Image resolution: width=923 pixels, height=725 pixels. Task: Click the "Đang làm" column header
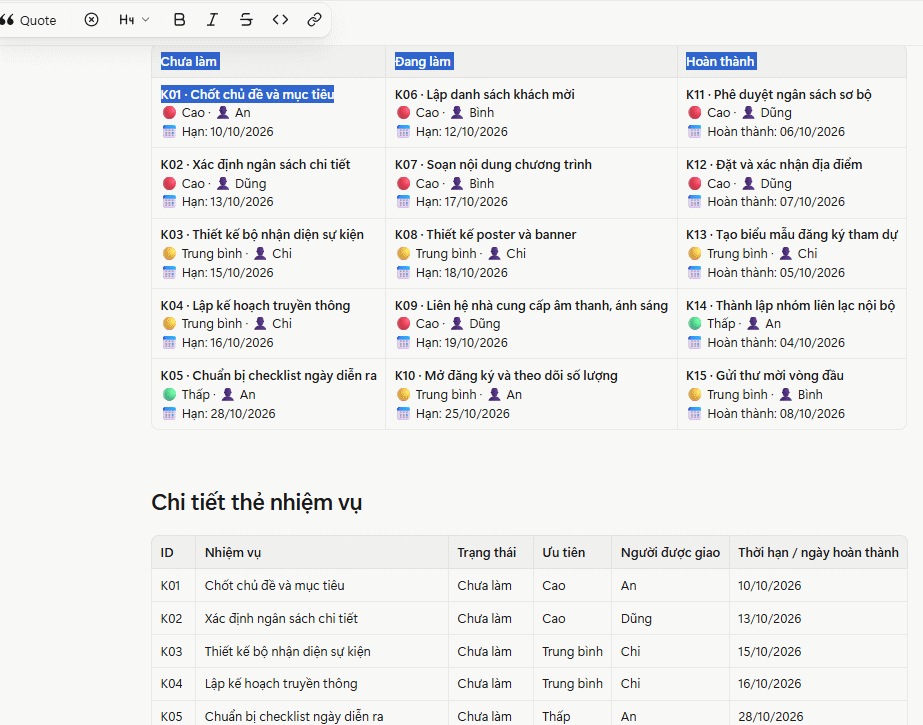click(x=423, y=61)
